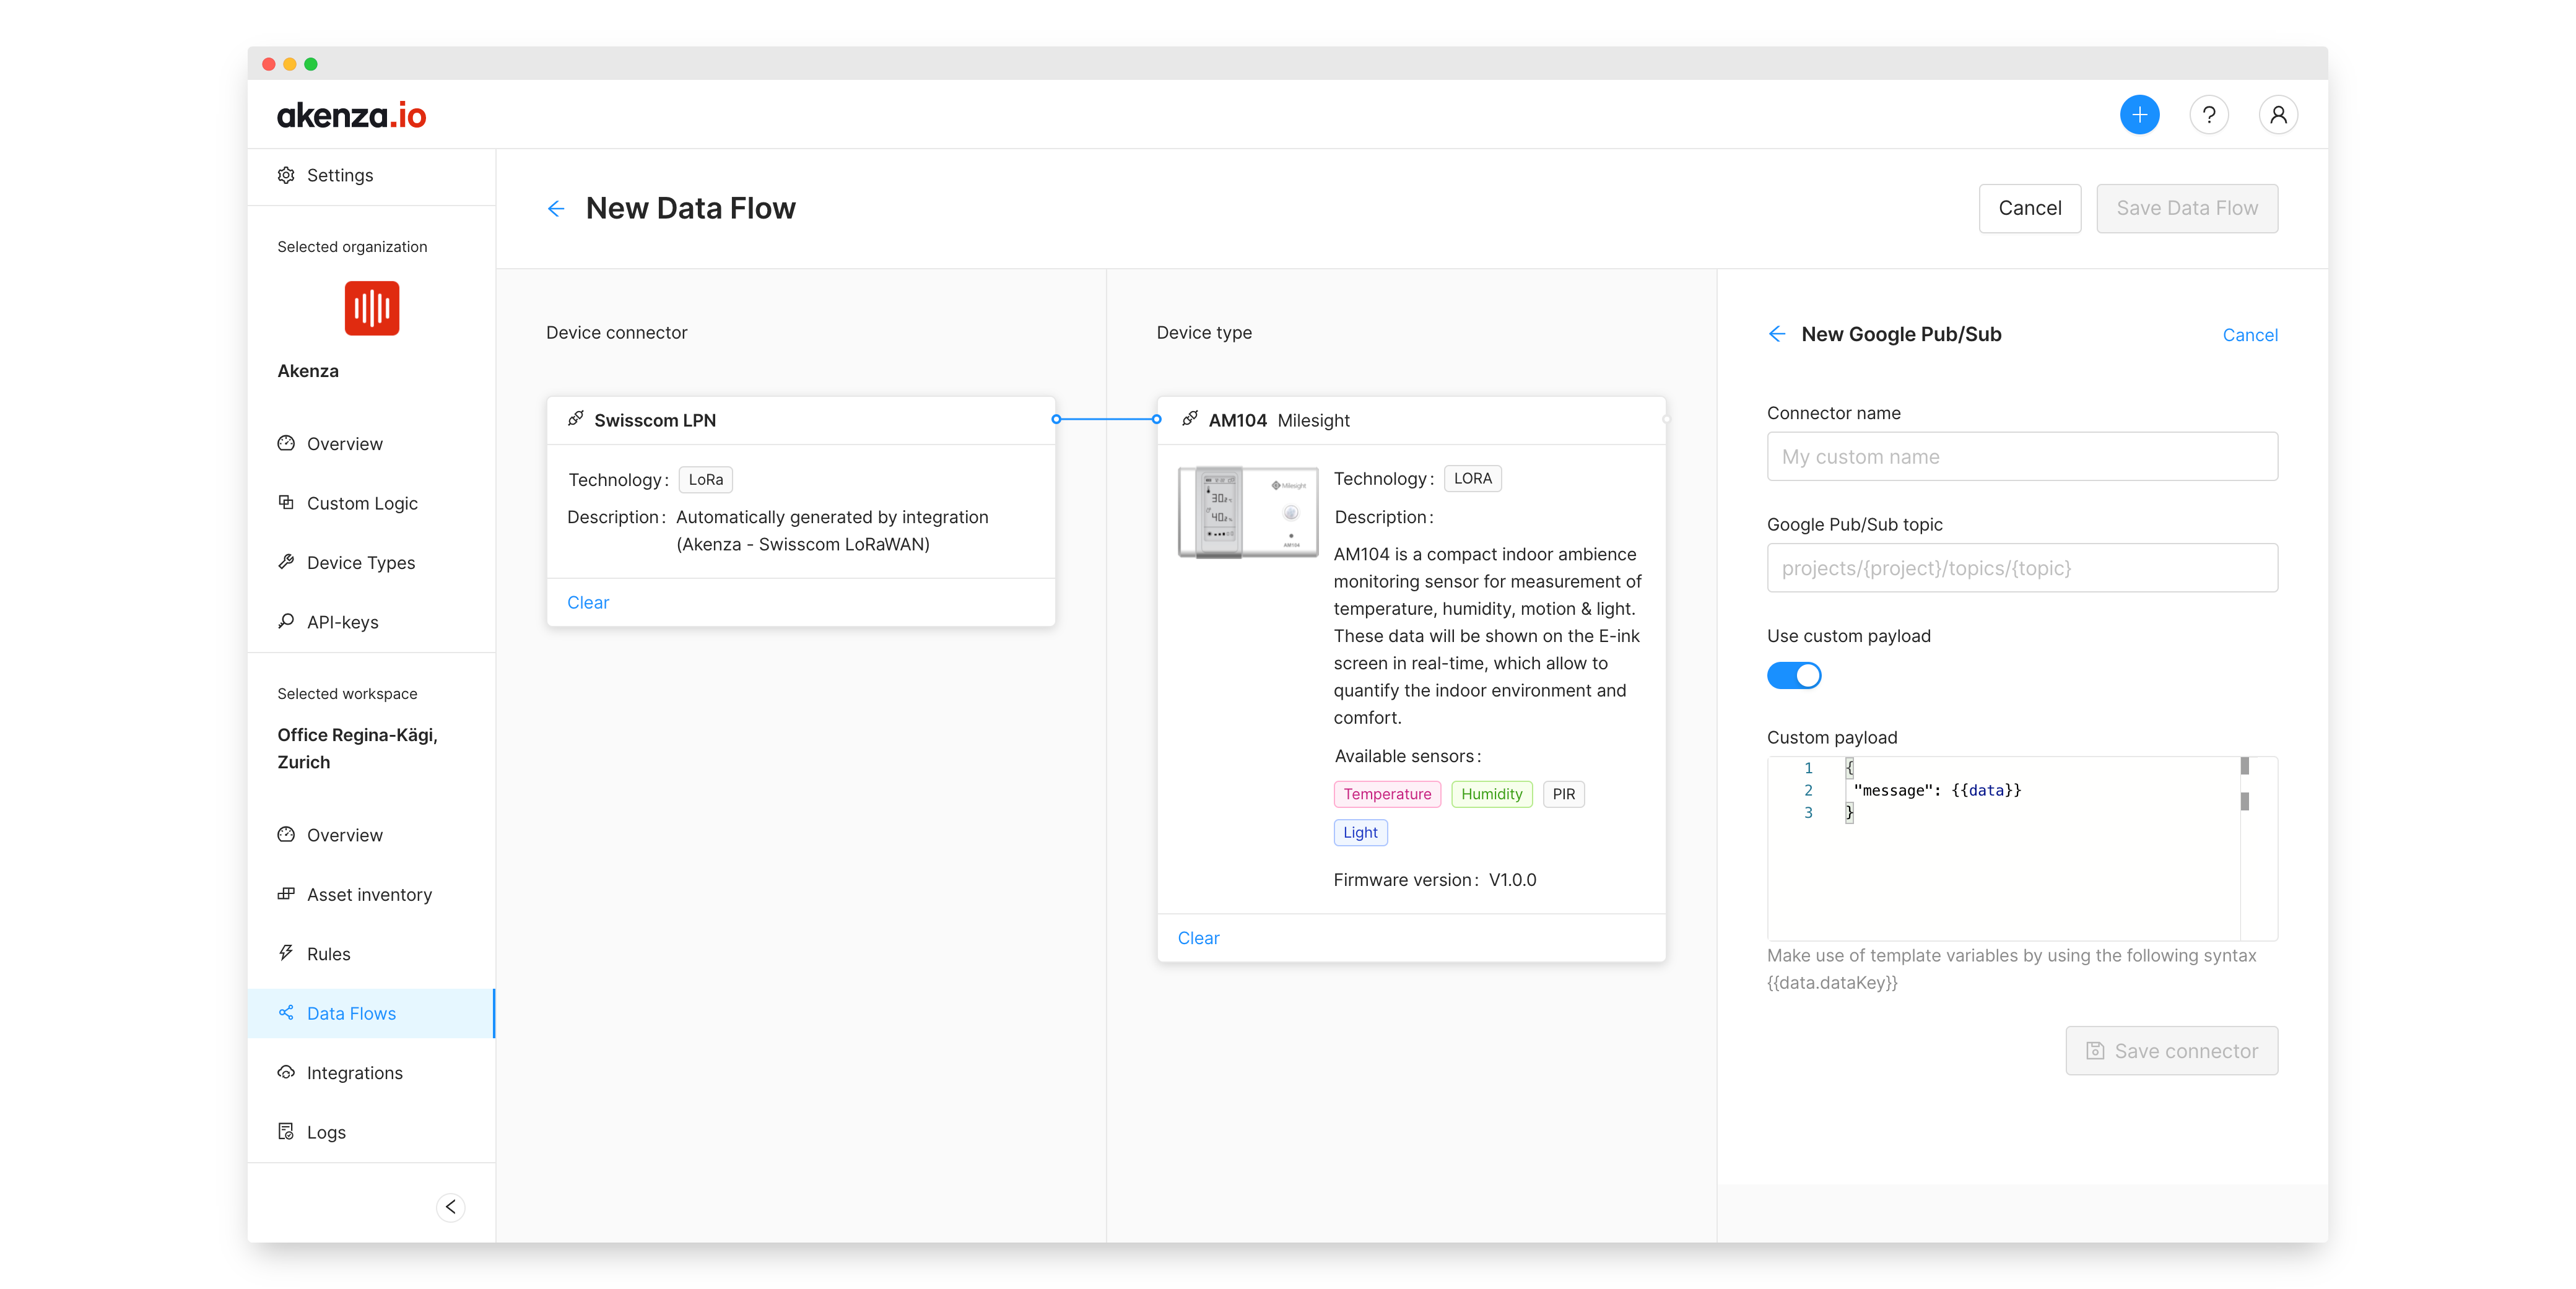
Task: Click the Custom Logic icon
Action: click(x=286, y=502)
